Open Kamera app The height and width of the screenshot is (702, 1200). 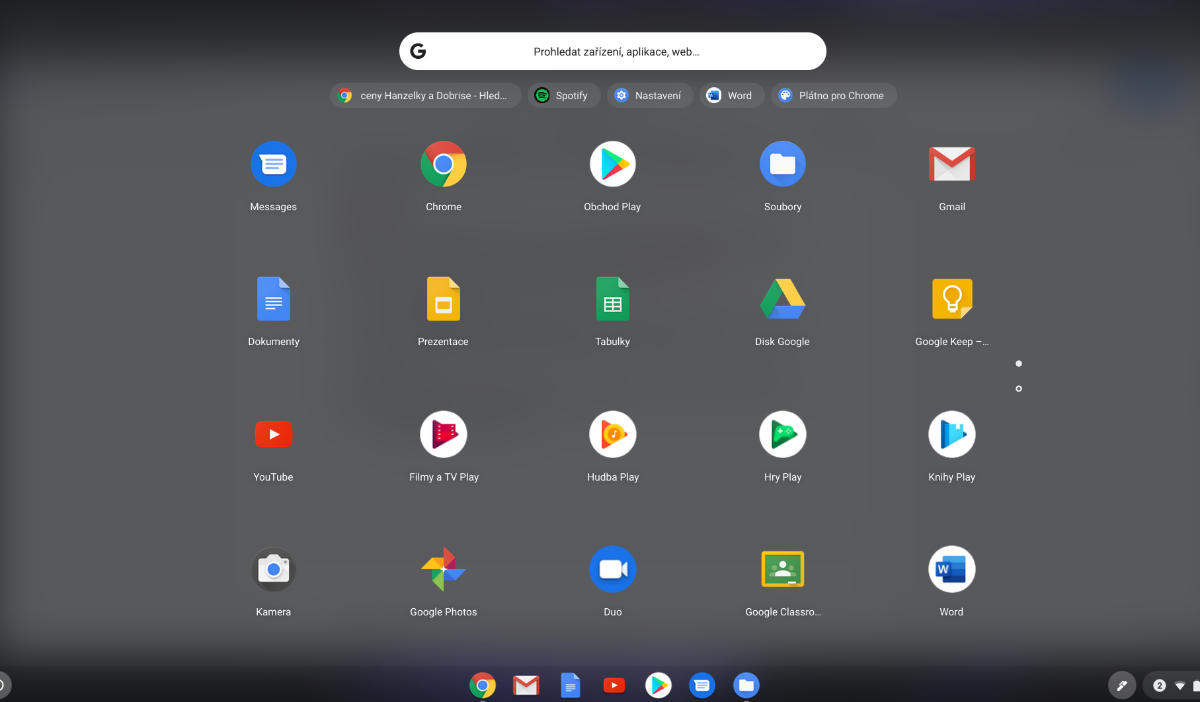273,570
